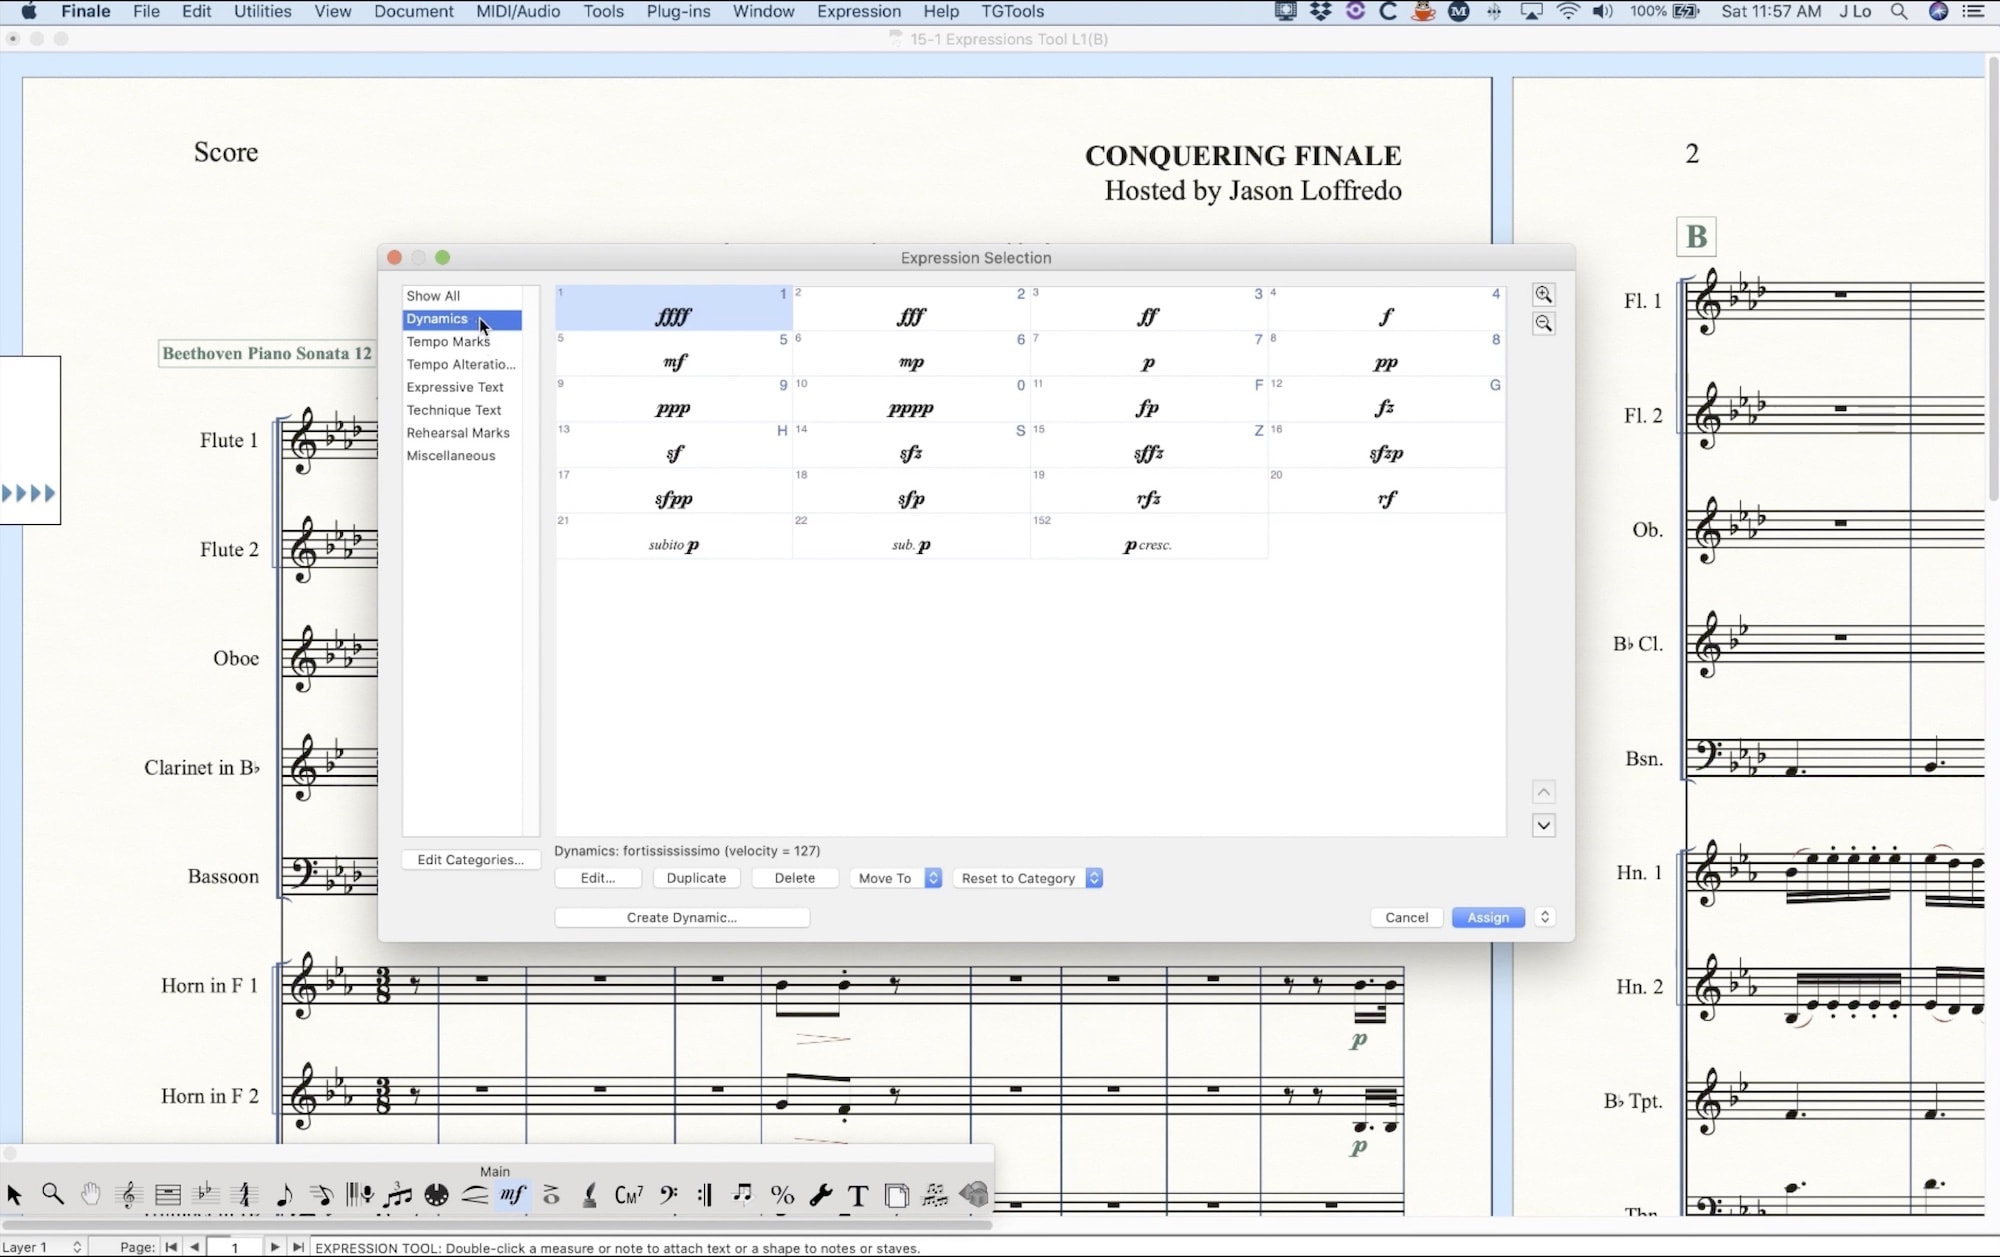Zoom in on expressions with magnifier button

point(1544,295)
